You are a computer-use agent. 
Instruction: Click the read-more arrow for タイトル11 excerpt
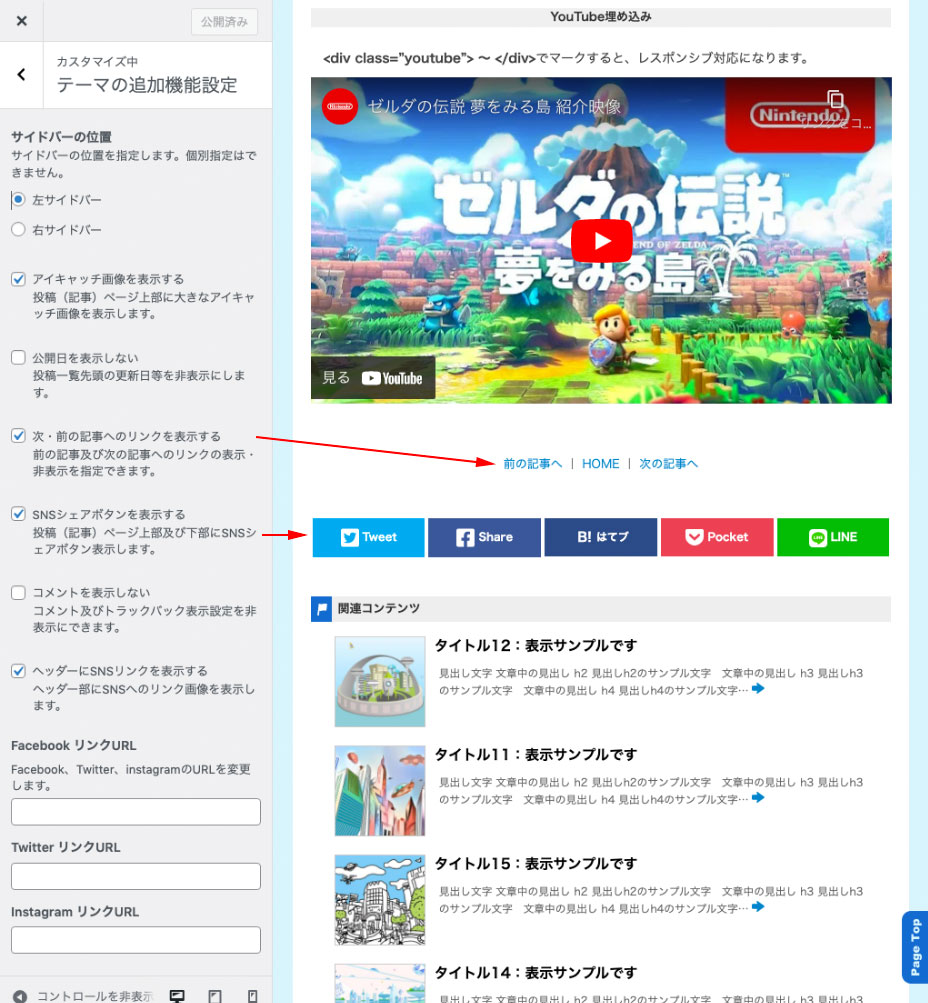[758, 798]
